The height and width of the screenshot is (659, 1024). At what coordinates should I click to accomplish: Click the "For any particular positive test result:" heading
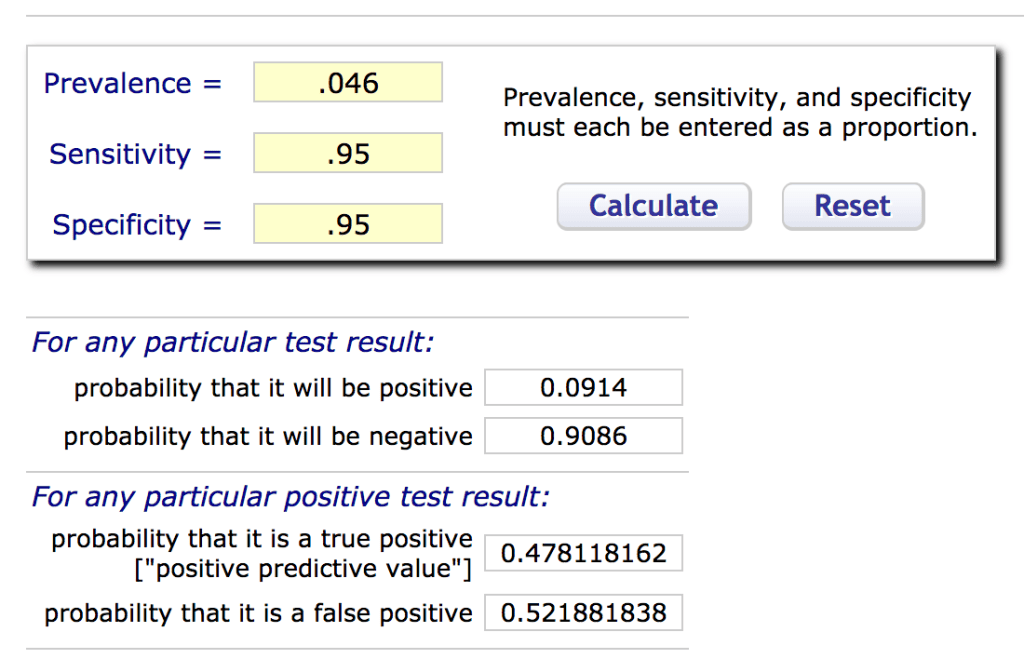coord(290,497)
